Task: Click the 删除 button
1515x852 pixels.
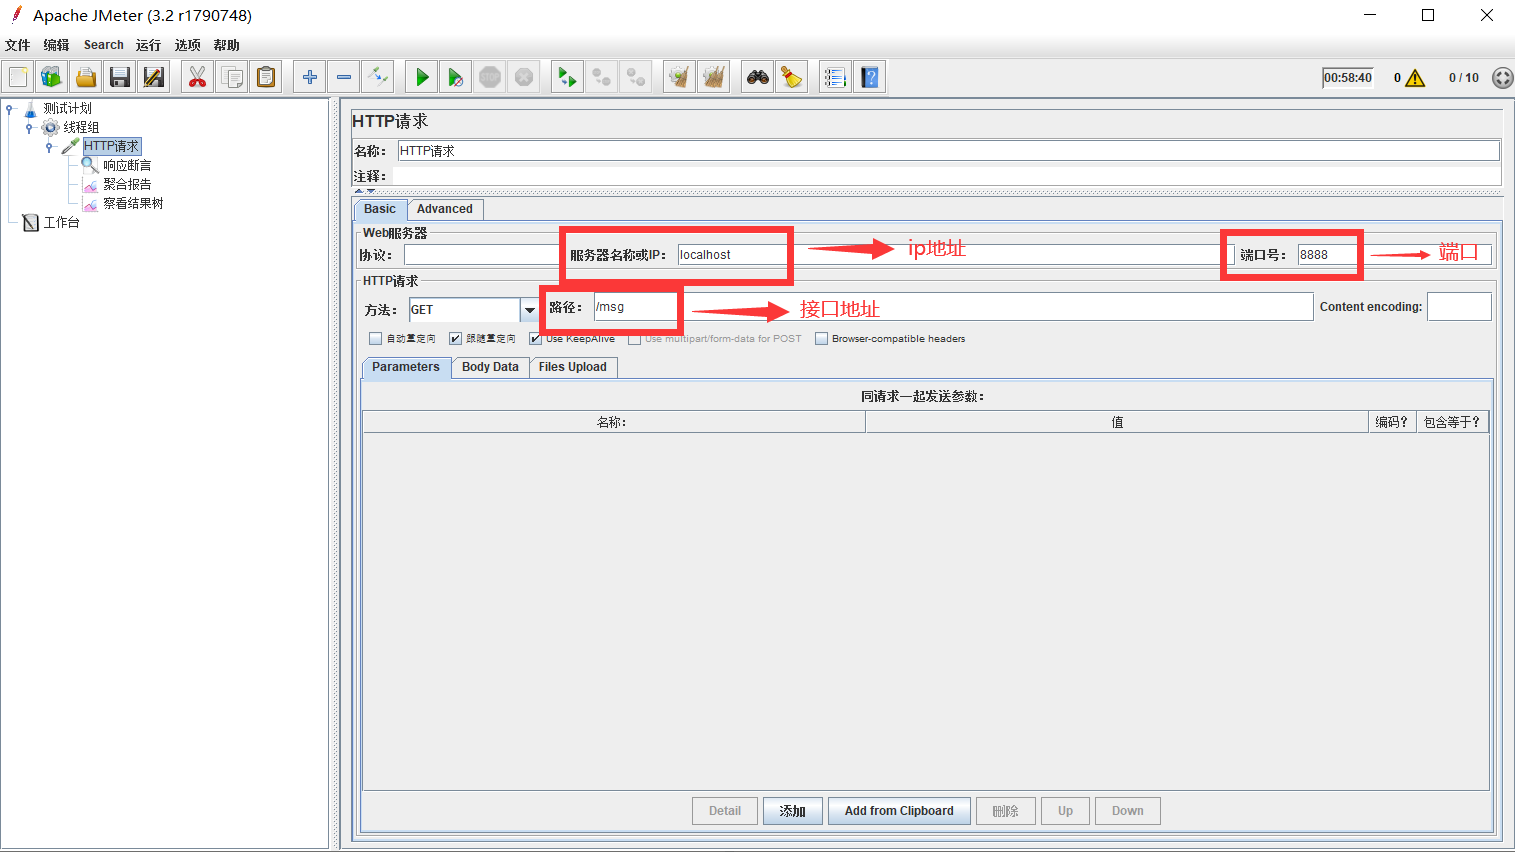Action: pyautogui.click(x=1005, y=811)
